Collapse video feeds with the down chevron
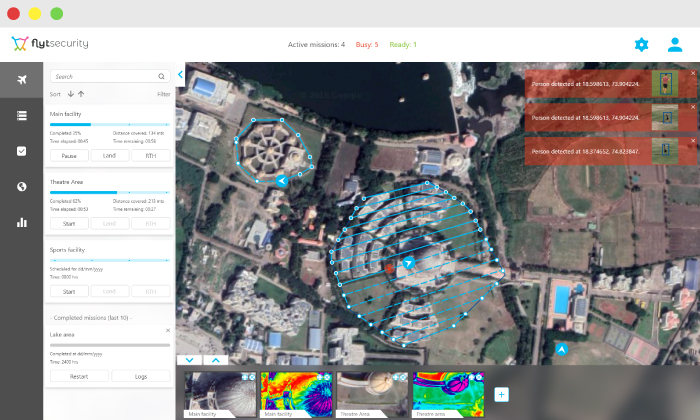Viewport: 700px width, 420px height. tap(189, 360)
